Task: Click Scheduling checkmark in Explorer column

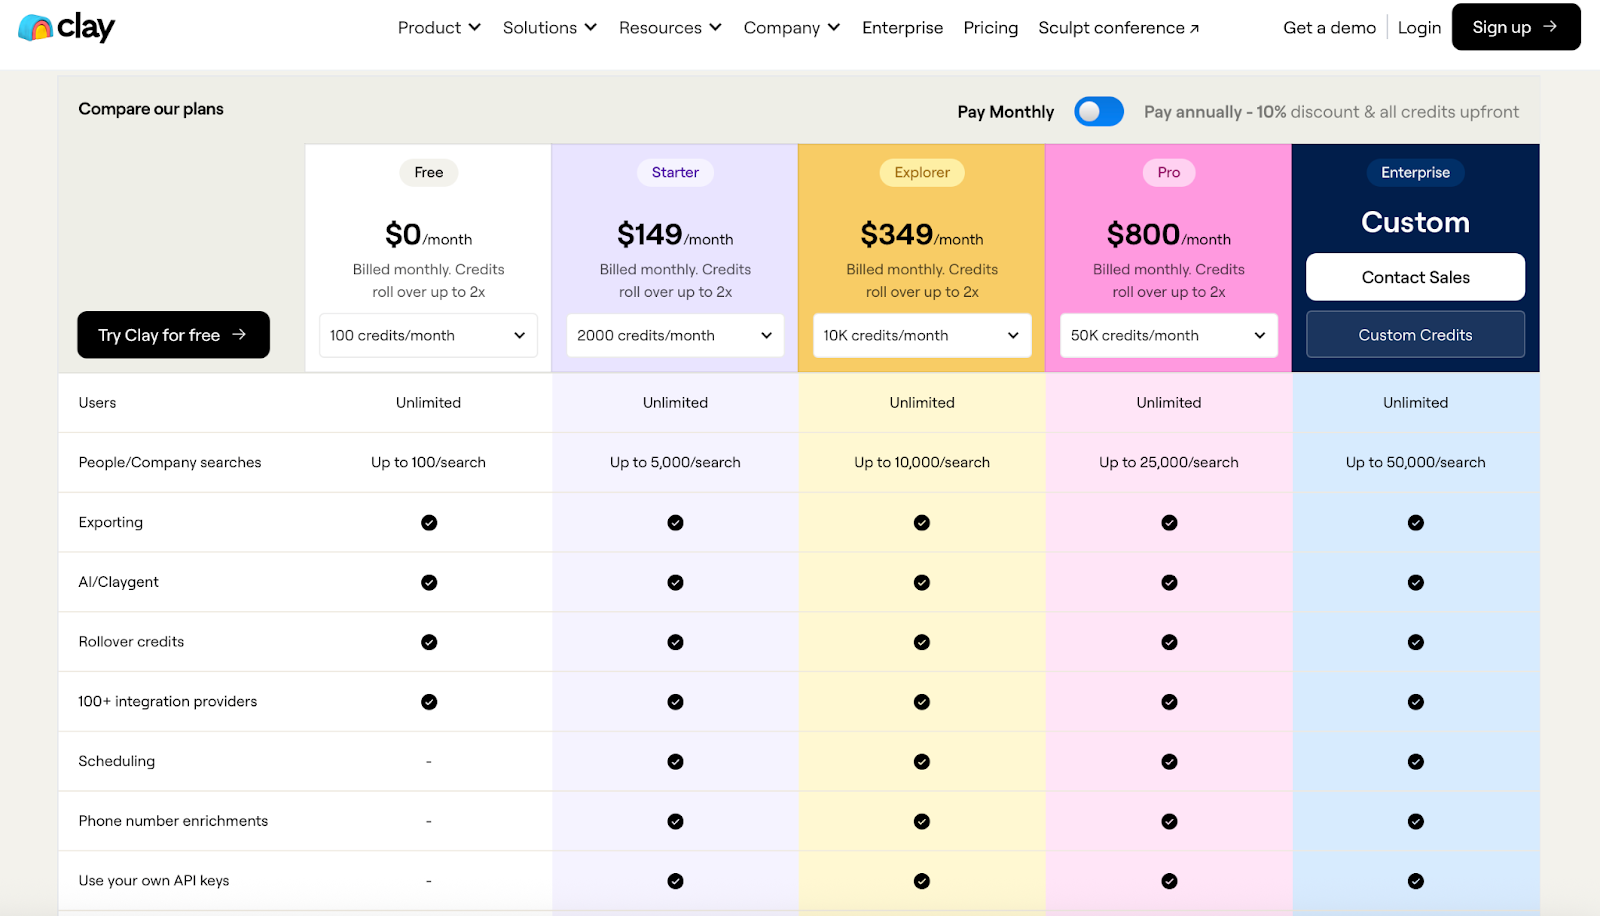Action: (x=922, y=762)
